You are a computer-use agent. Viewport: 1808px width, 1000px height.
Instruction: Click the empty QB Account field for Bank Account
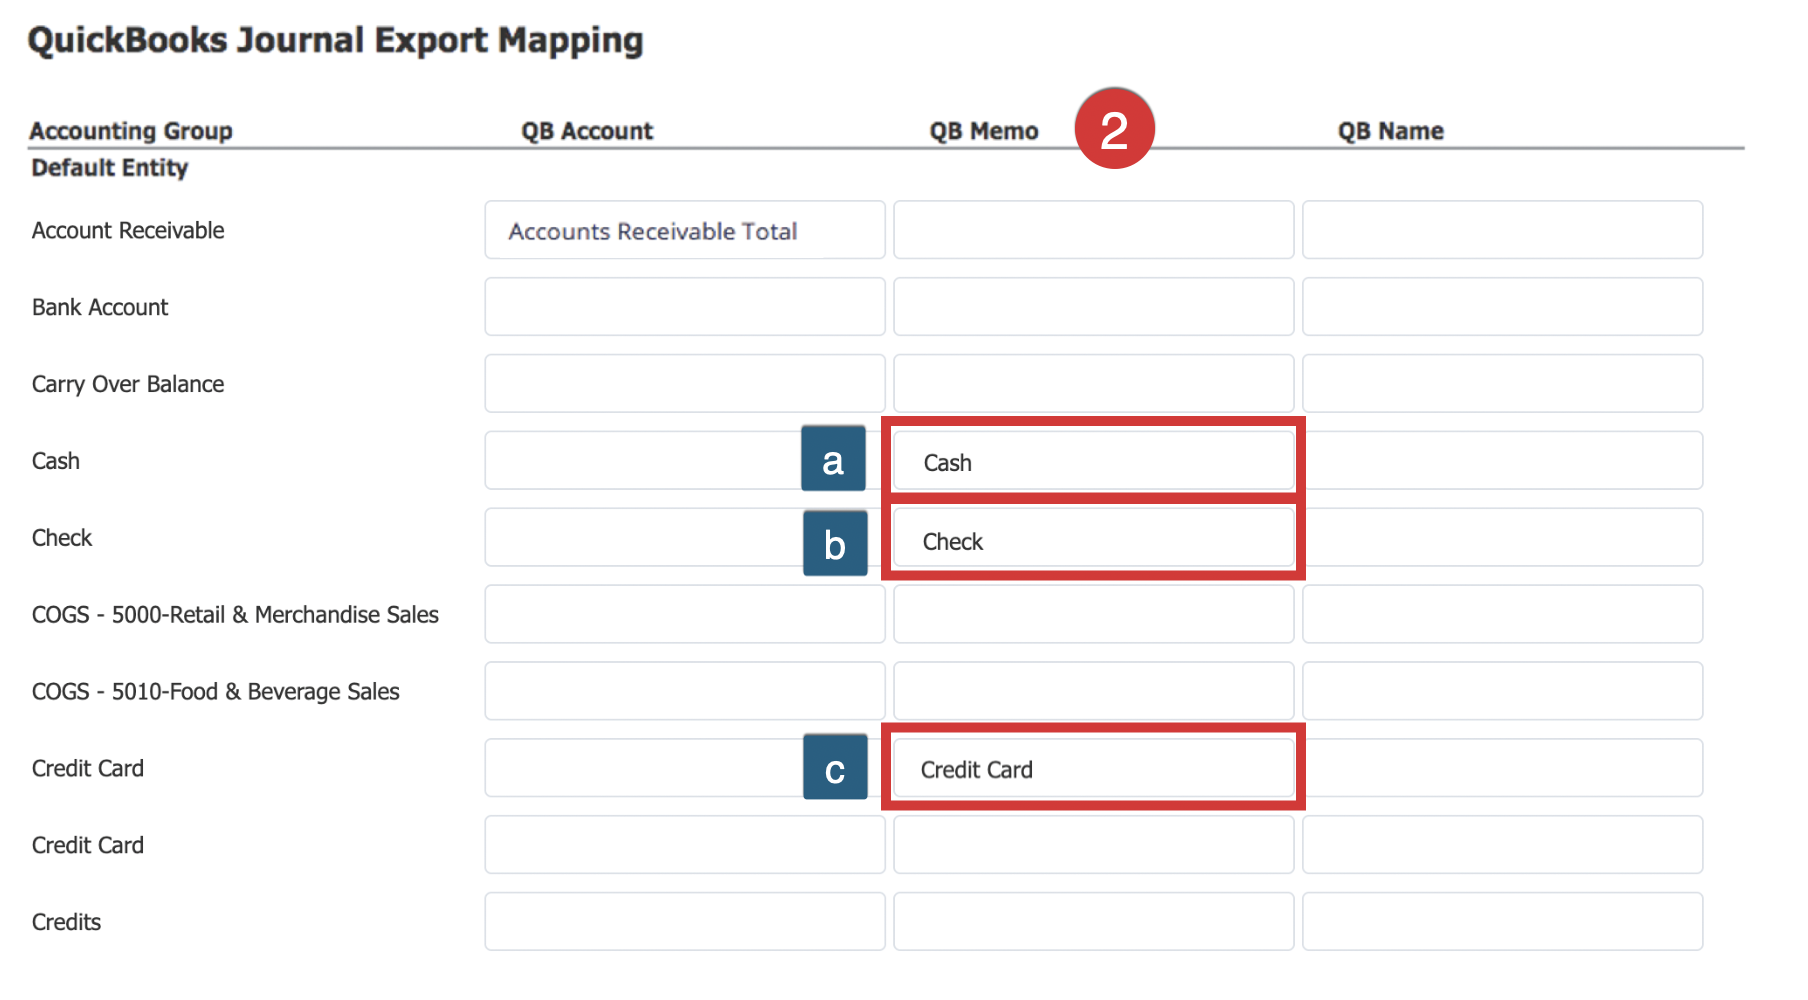[684, 307]
